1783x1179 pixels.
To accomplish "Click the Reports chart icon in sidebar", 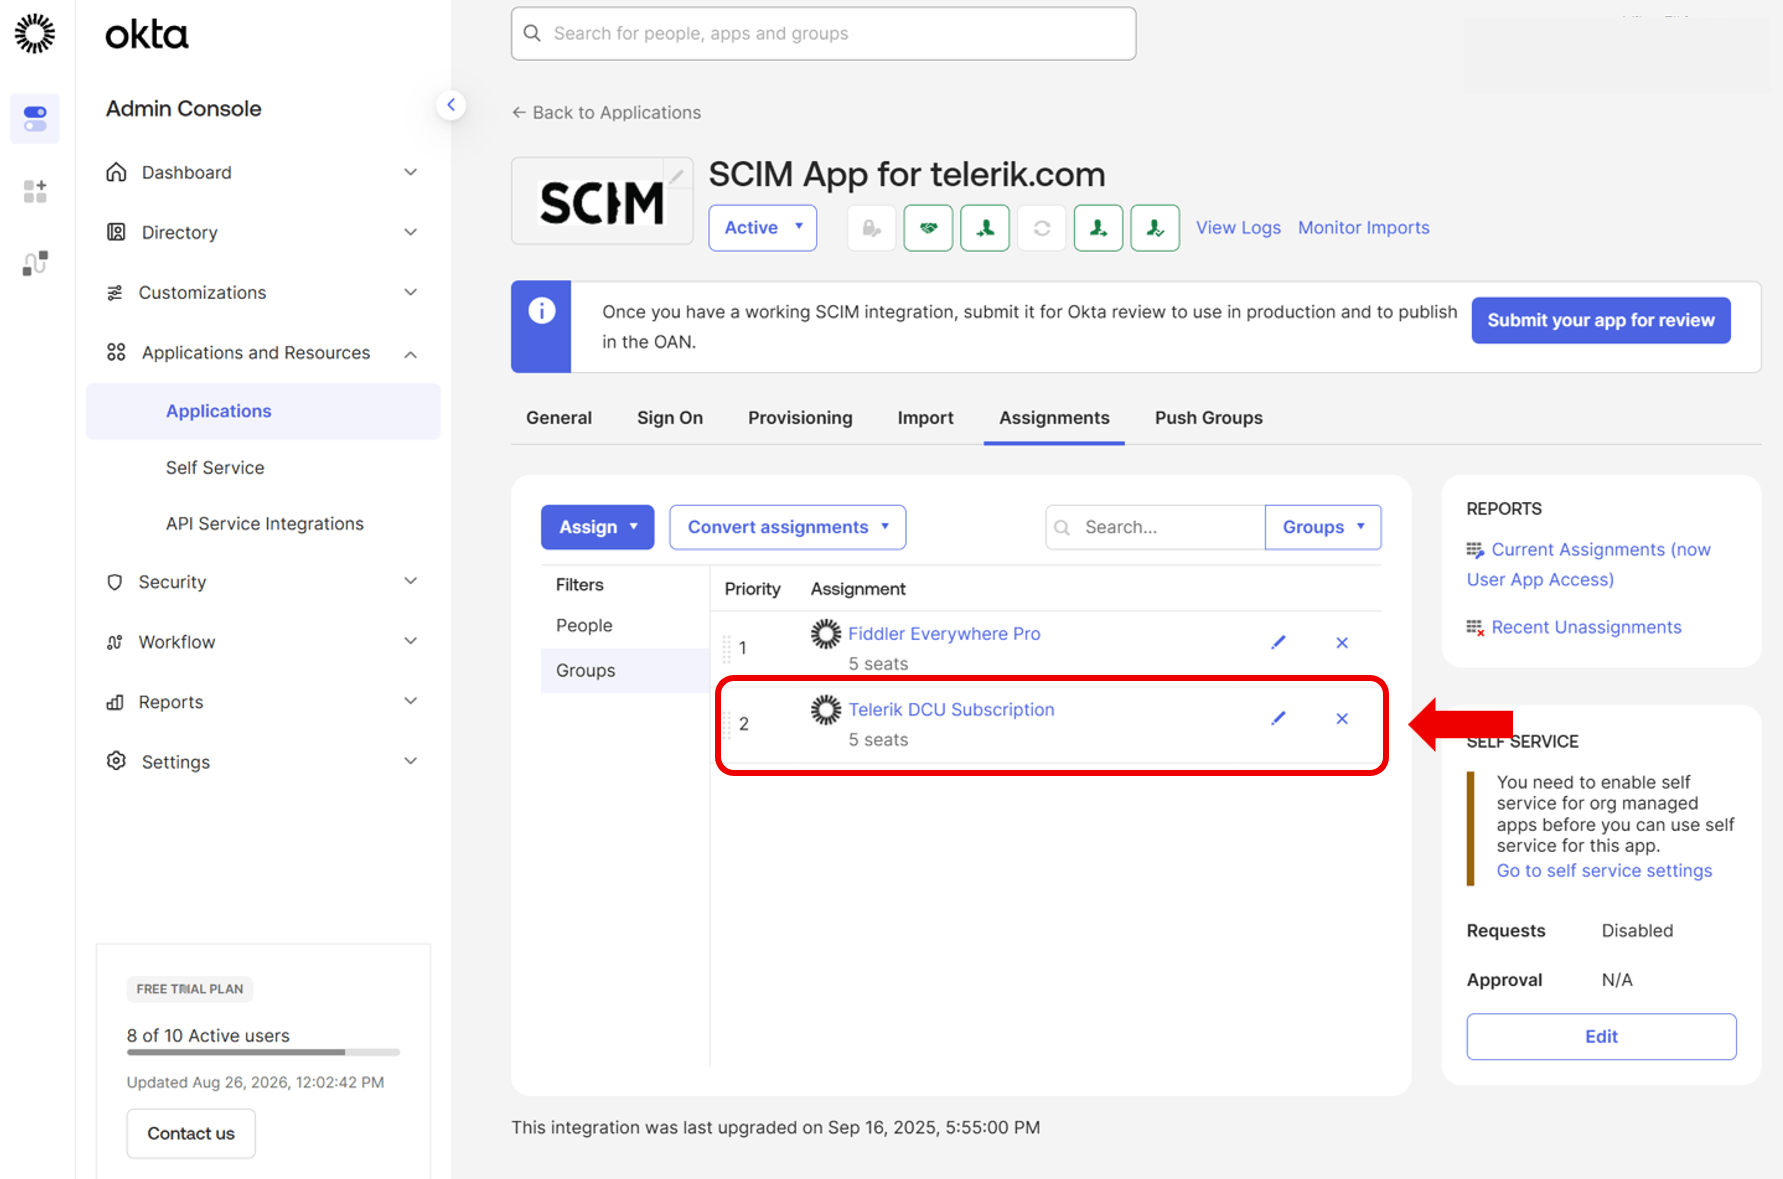I will (x=115, y=702).
